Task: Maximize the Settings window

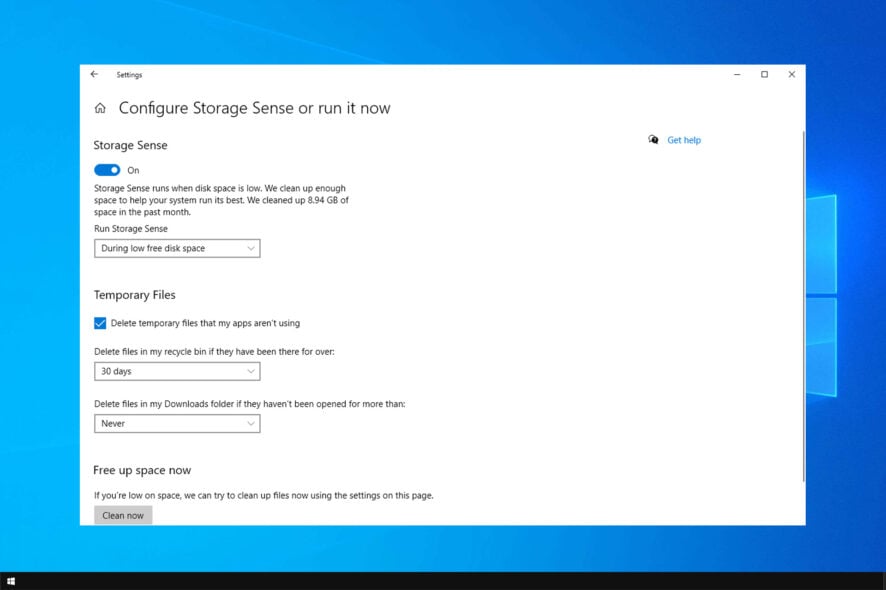Action: 764,74
